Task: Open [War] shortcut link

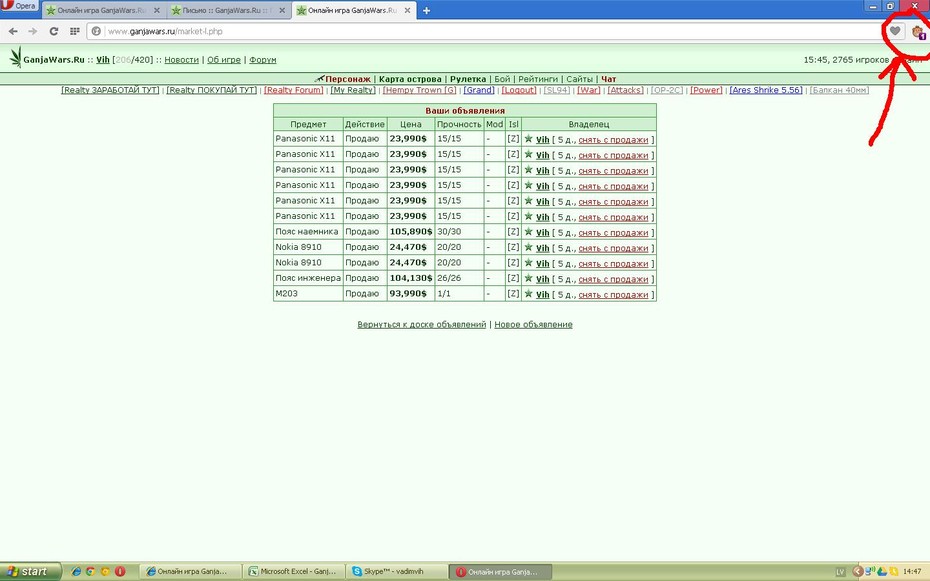Action: (588, 90)
